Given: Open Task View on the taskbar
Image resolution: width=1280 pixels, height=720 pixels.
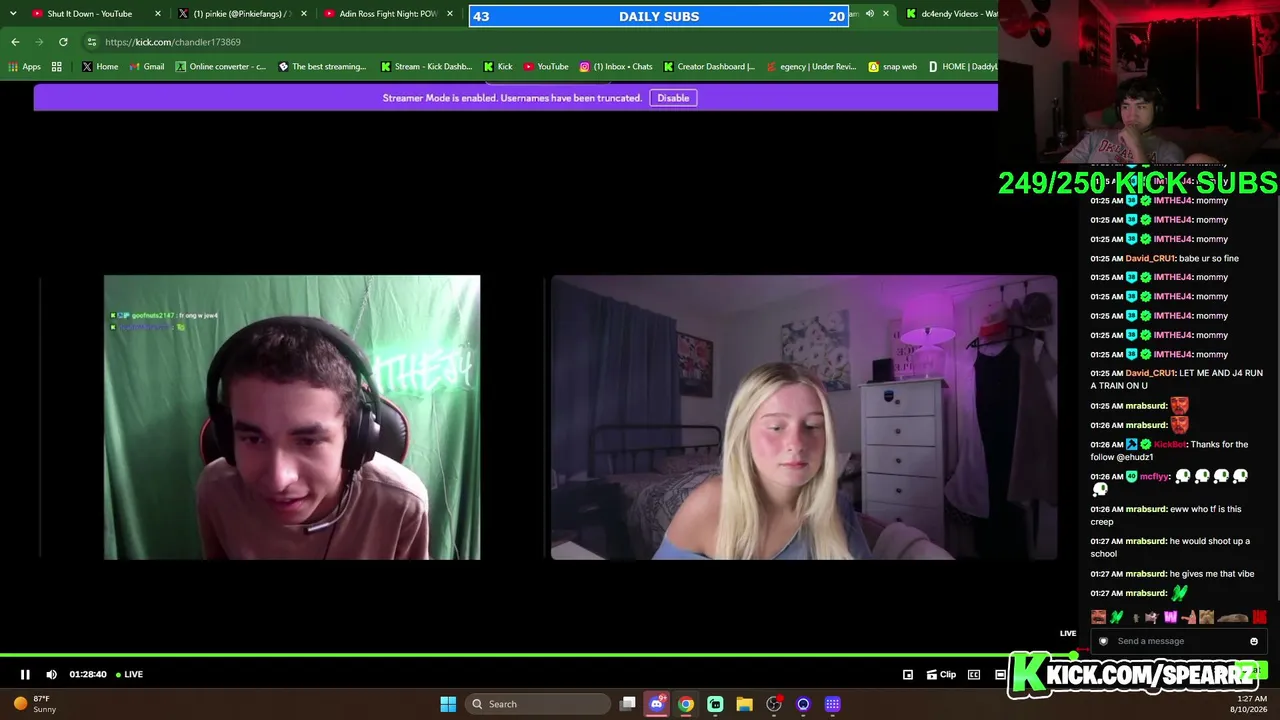Looking at the screenshot, I should (627, 704).
